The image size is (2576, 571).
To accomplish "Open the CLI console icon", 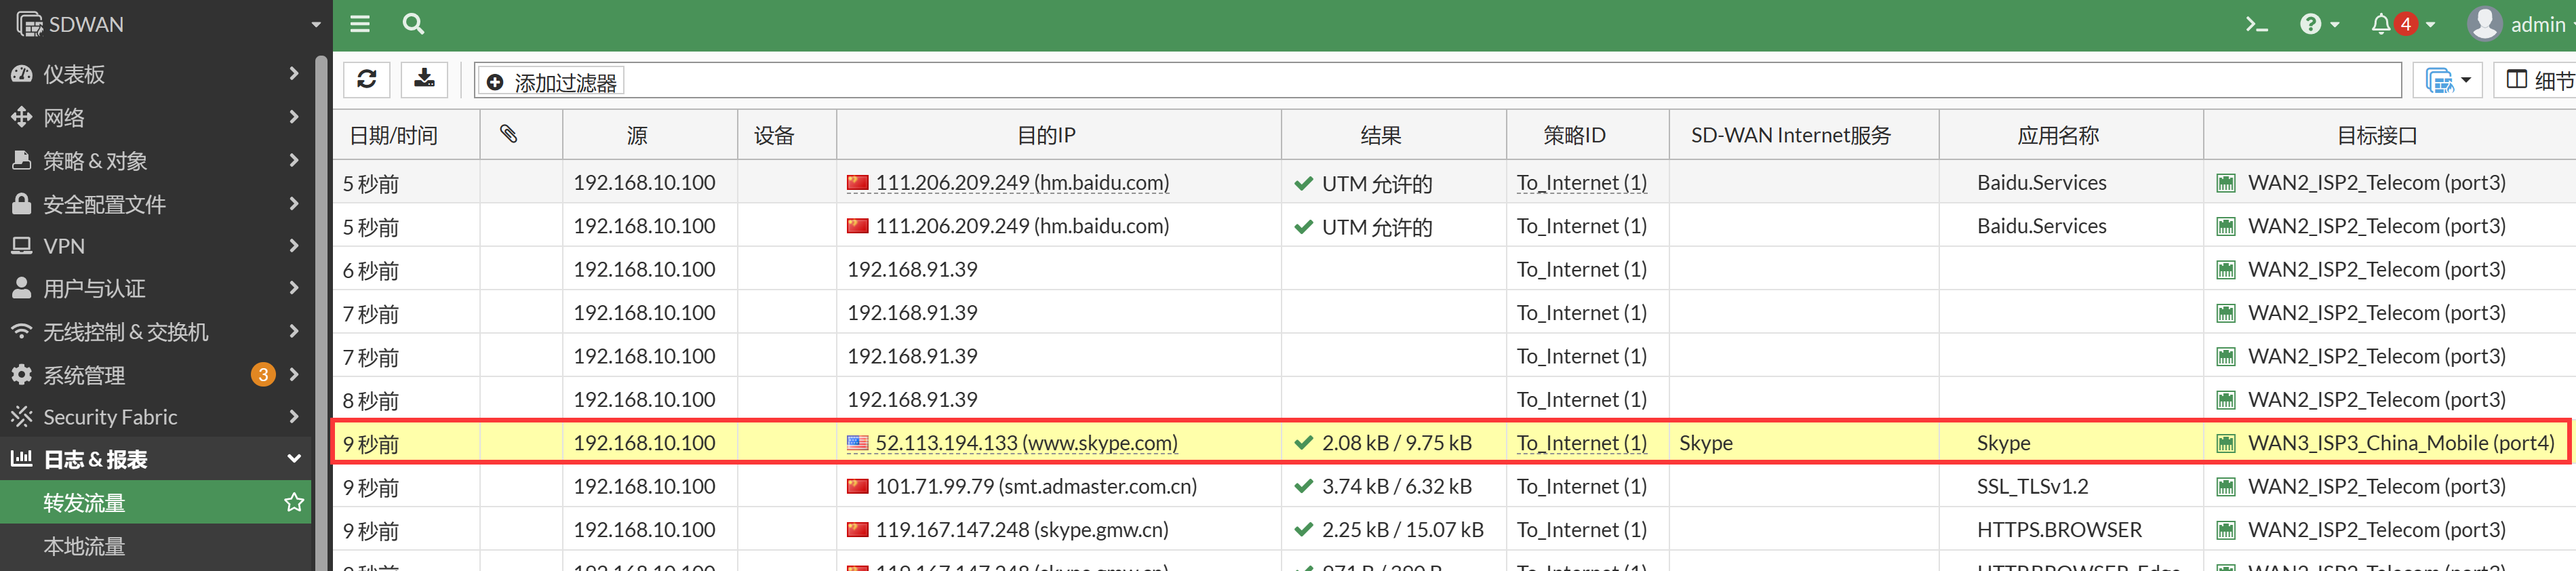I will (x=2256, y=24).
